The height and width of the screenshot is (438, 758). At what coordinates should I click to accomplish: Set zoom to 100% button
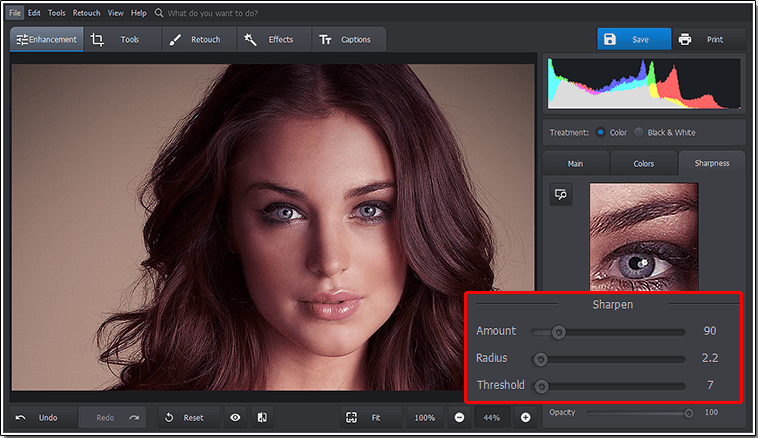[424, 417]
